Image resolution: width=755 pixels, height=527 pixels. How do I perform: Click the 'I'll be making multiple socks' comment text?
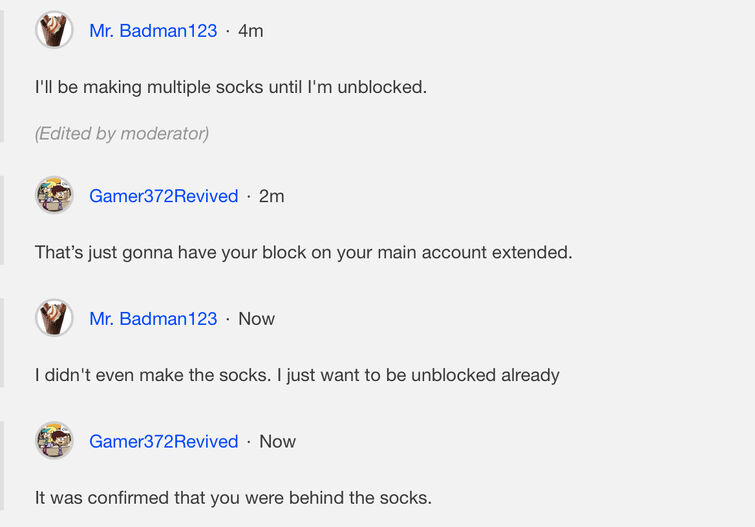(x=231, y=87)
